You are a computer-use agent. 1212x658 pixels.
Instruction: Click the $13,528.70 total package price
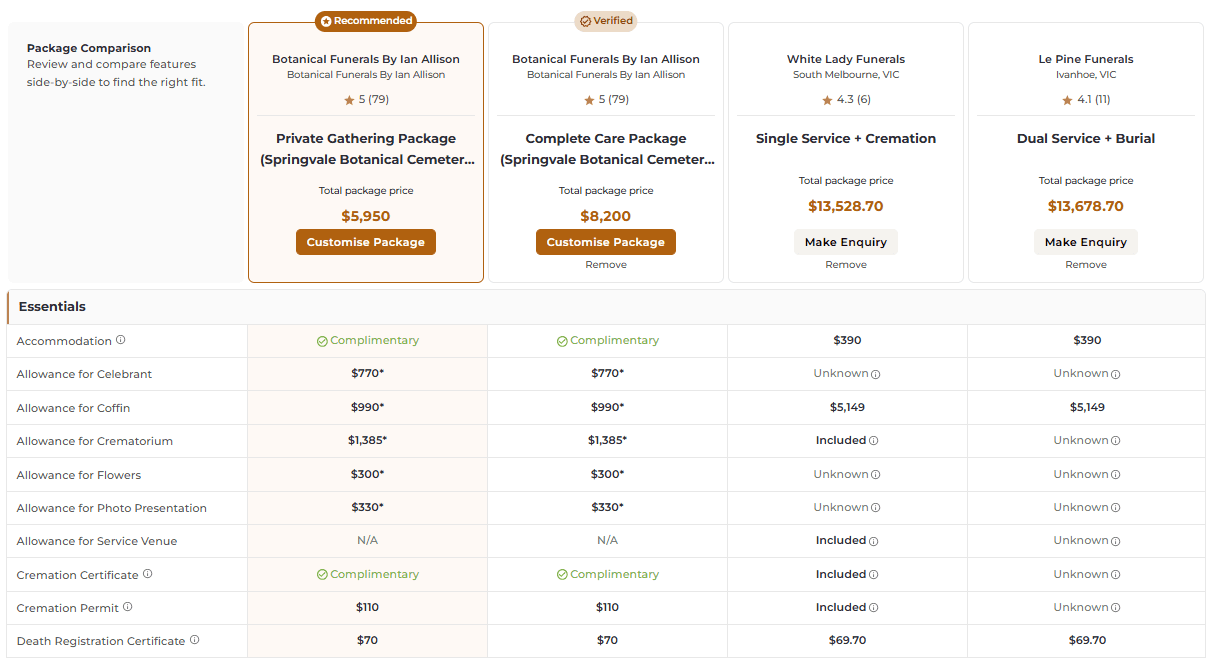click(846, 206)
